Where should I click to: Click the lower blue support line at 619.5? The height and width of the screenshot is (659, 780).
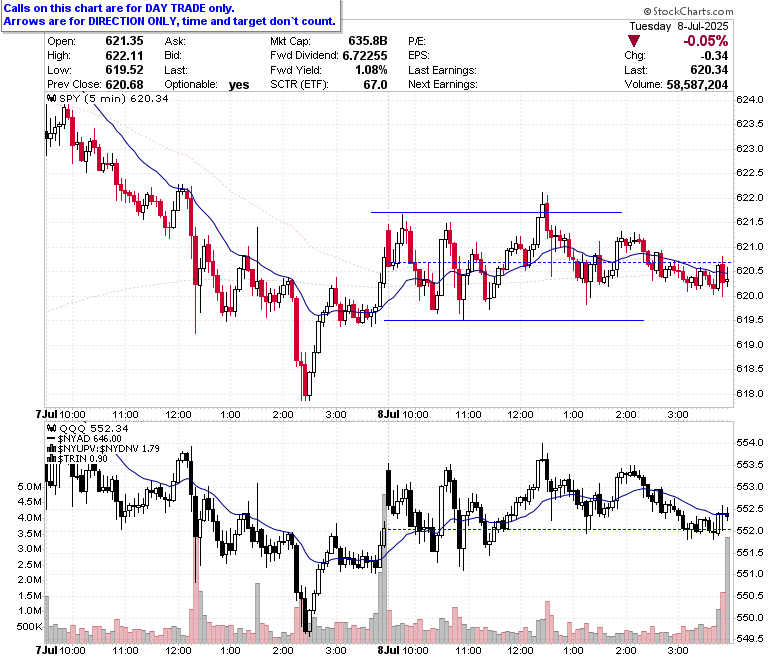pyautogui.click(x=514, y=320)
